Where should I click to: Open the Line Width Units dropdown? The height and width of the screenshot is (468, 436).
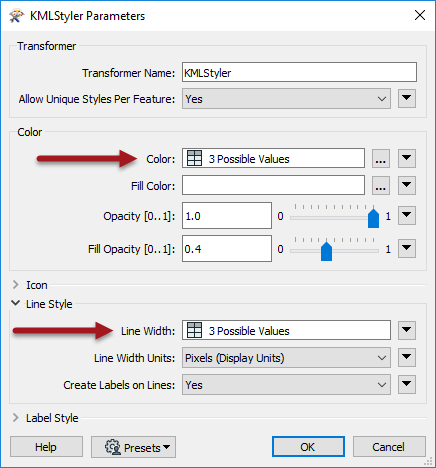coord(286,358)
